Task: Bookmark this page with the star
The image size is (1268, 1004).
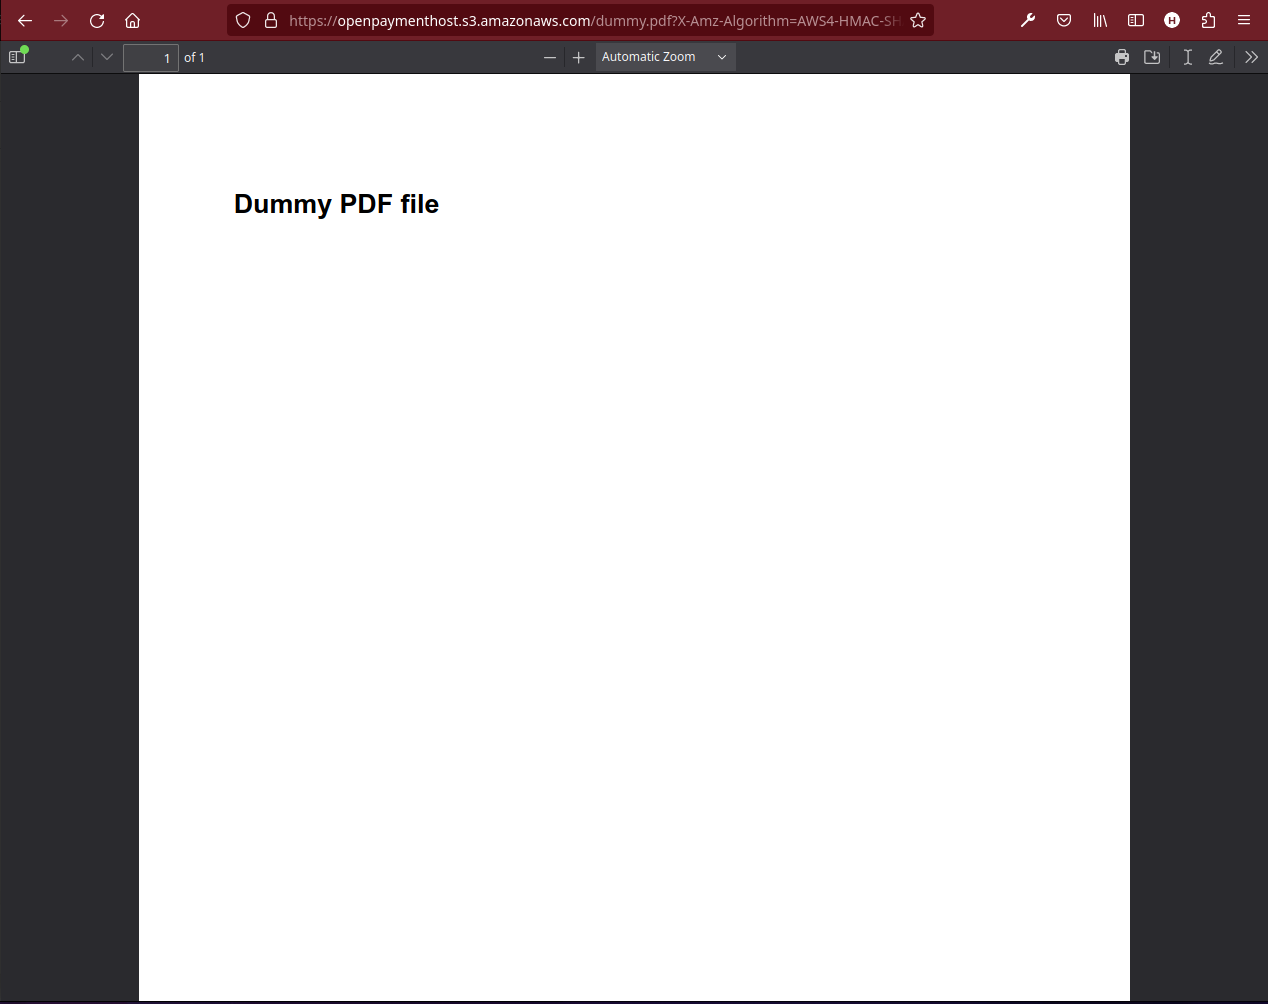Action: coord(918,20)
